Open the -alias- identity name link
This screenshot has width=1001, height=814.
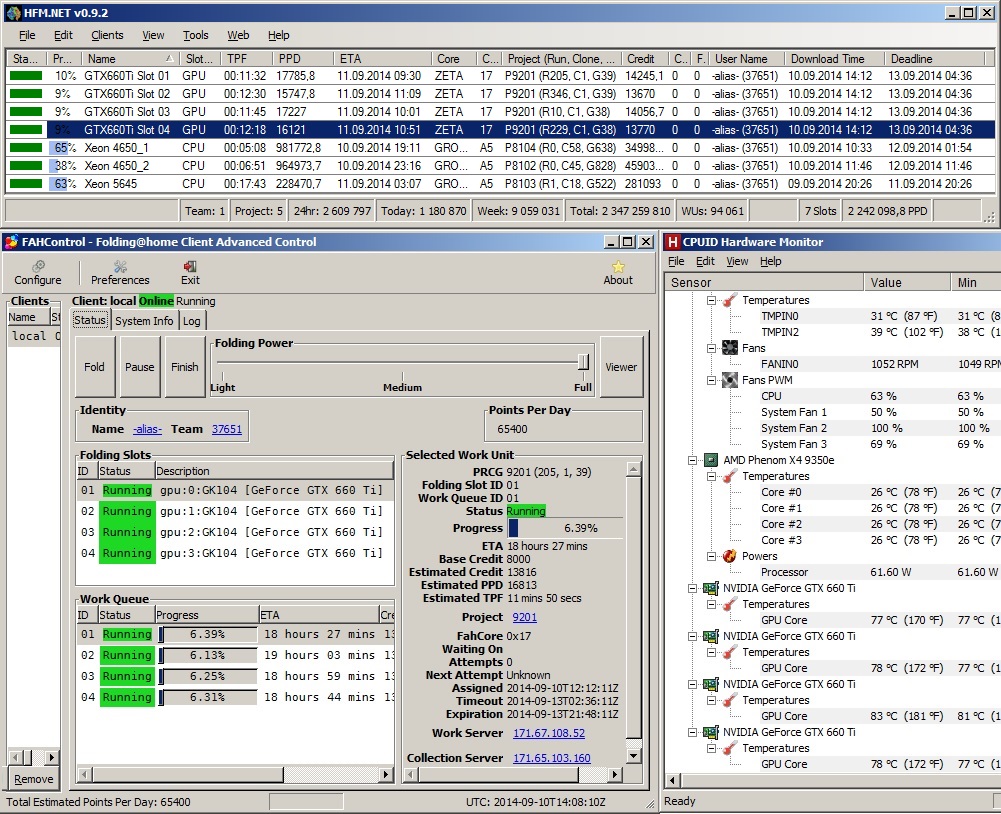point(147,429)
